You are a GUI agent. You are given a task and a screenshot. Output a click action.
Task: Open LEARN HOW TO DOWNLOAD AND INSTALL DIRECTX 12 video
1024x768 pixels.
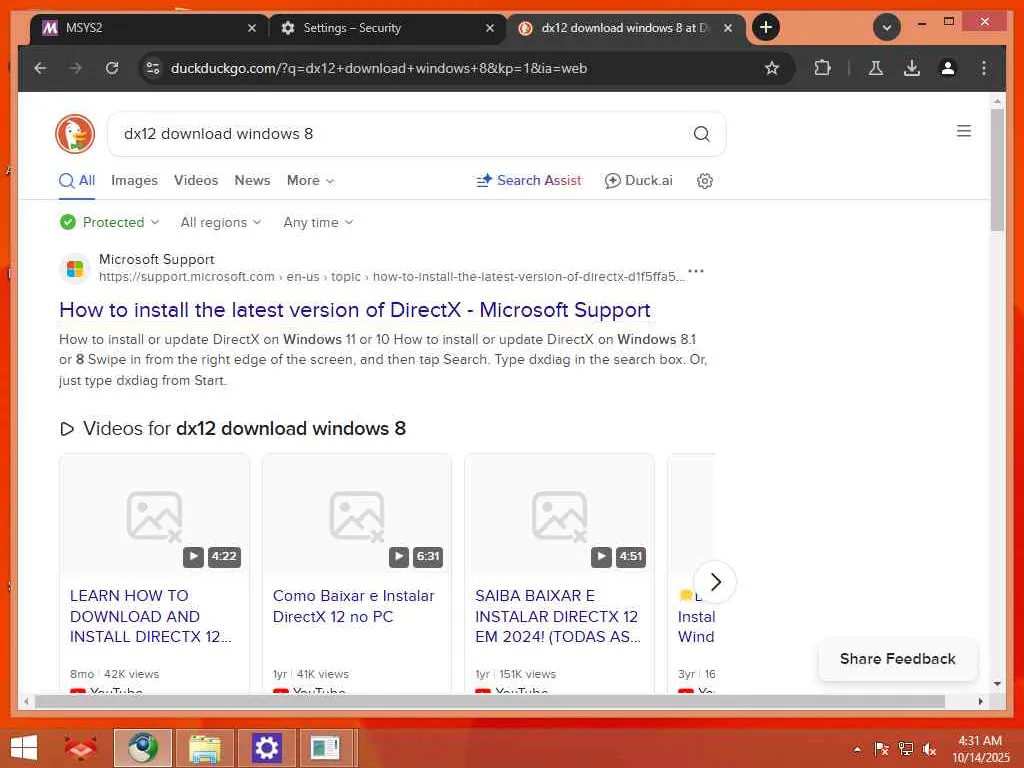pyautogui.click(x=151, y=616)
